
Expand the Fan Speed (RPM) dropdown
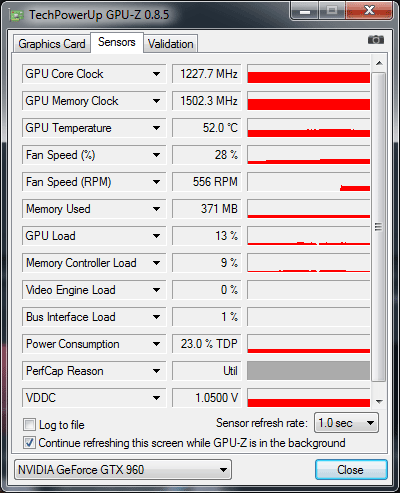156,182
